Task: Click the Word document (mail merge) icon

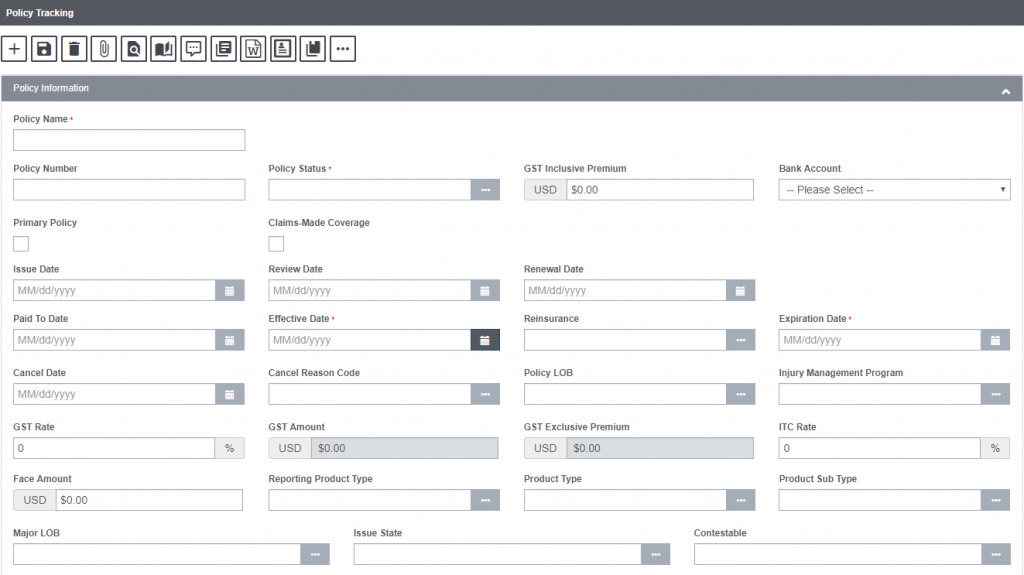Action: pos(253,49)
